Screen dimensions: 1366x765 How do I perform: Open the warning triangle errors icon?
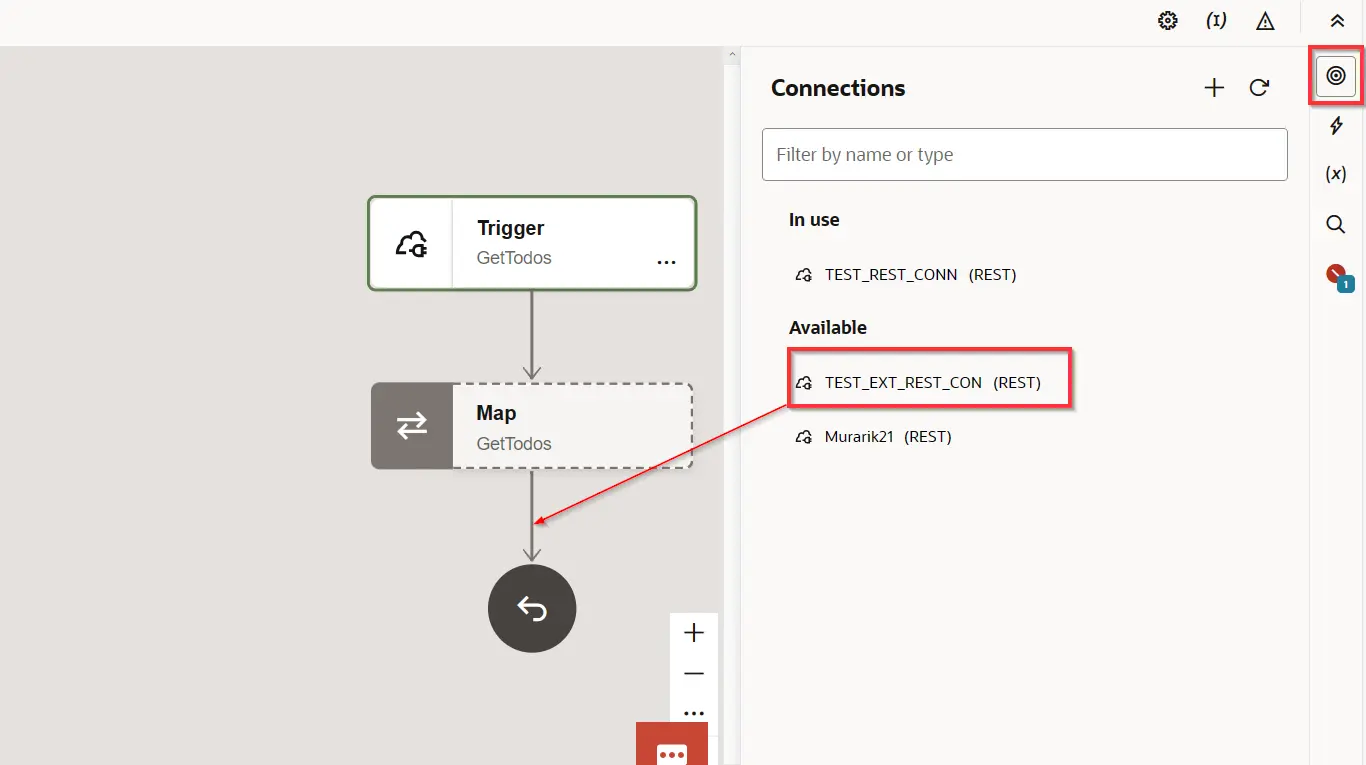click(1265, 21)
